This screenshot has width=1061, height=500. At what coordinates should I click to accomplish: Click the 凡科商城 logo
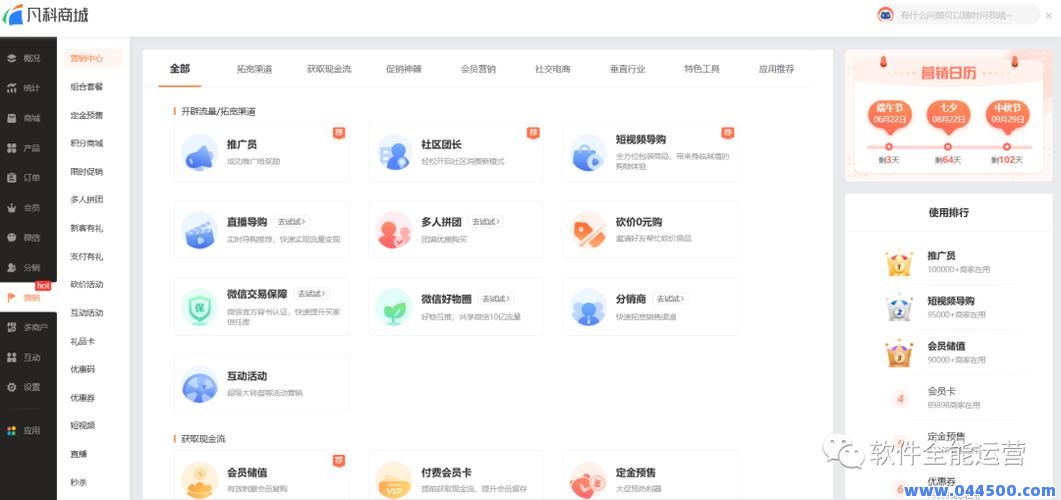(x=47, y=14)
